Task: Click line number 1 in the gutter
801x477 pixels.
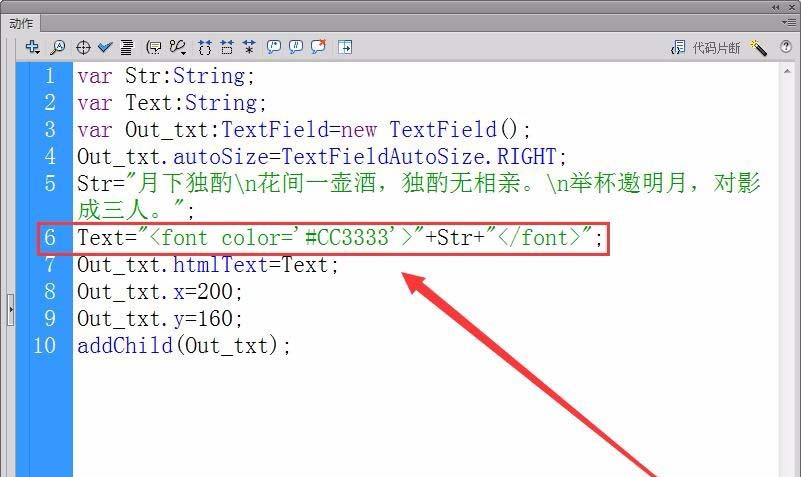Action: click(50, 76)
